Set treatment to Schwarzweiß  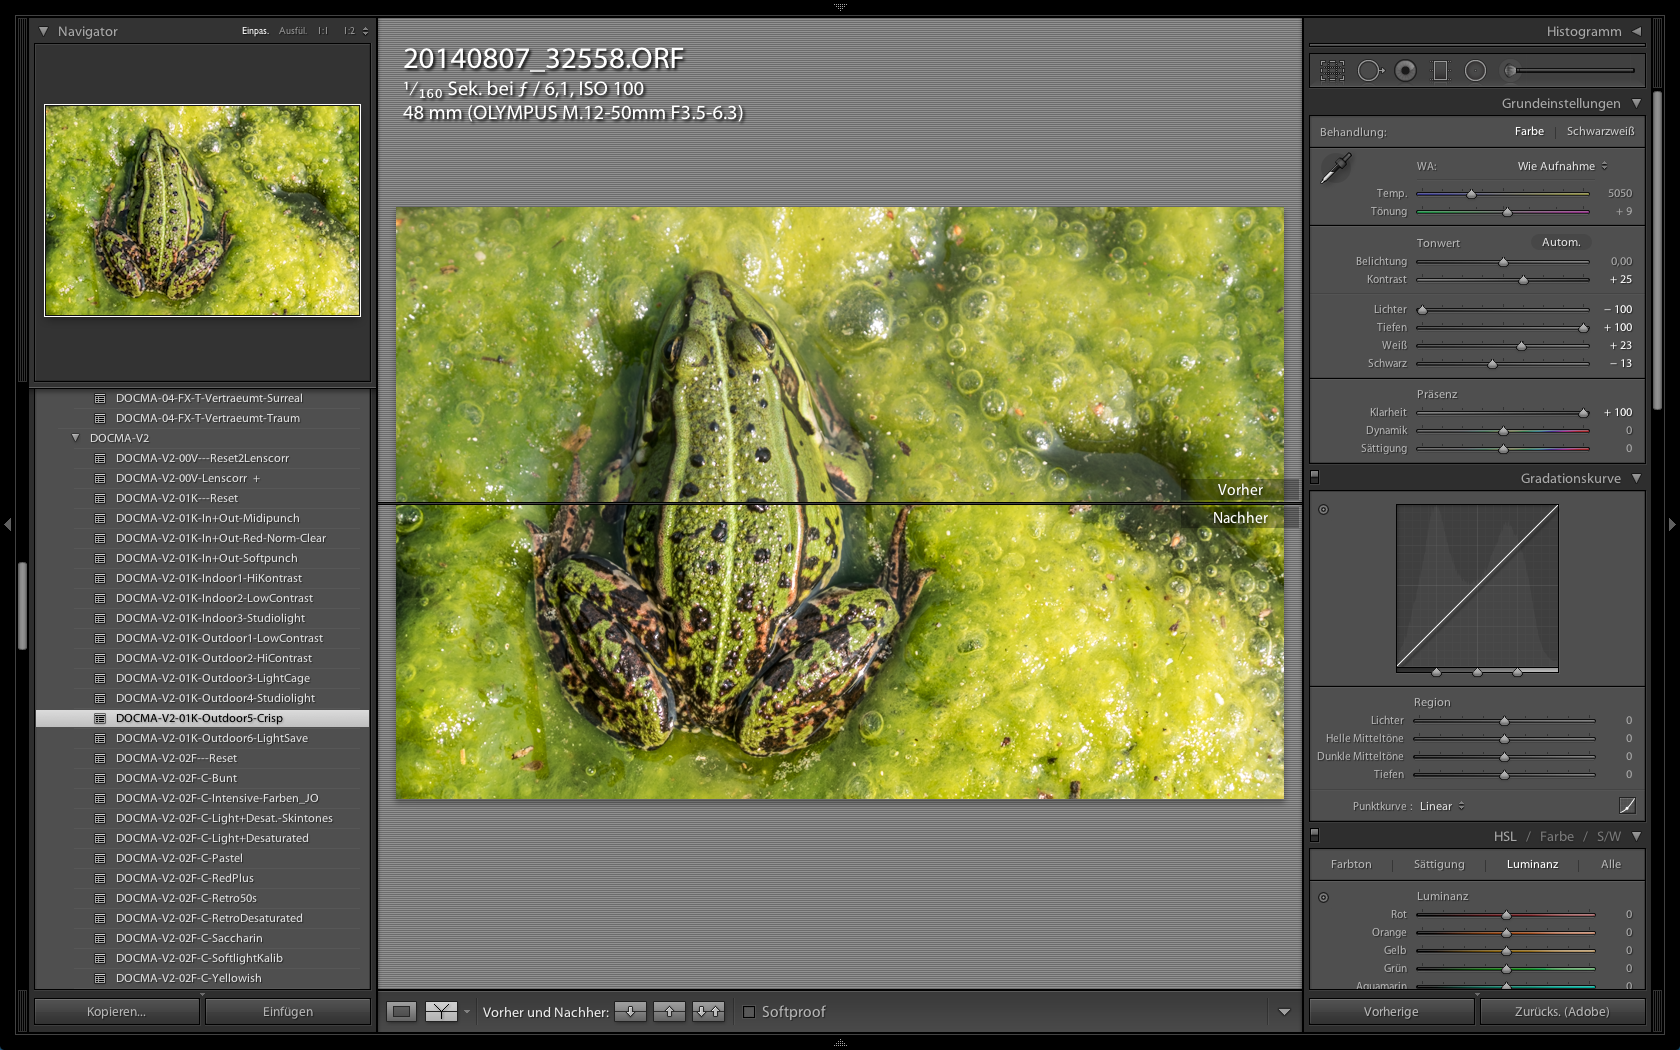[1600, 132]
